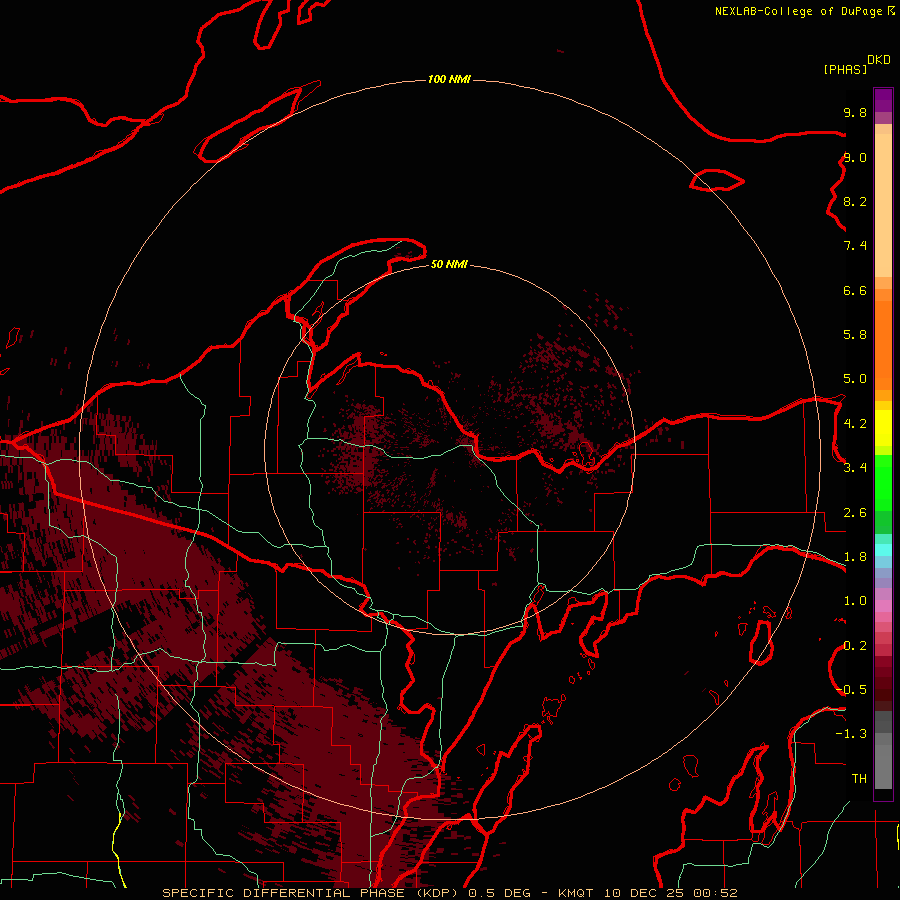Image resolution: width=900 pixels, height=900 pixels.
Task: Click the 50 NMI range ring label
Action: 449,264
